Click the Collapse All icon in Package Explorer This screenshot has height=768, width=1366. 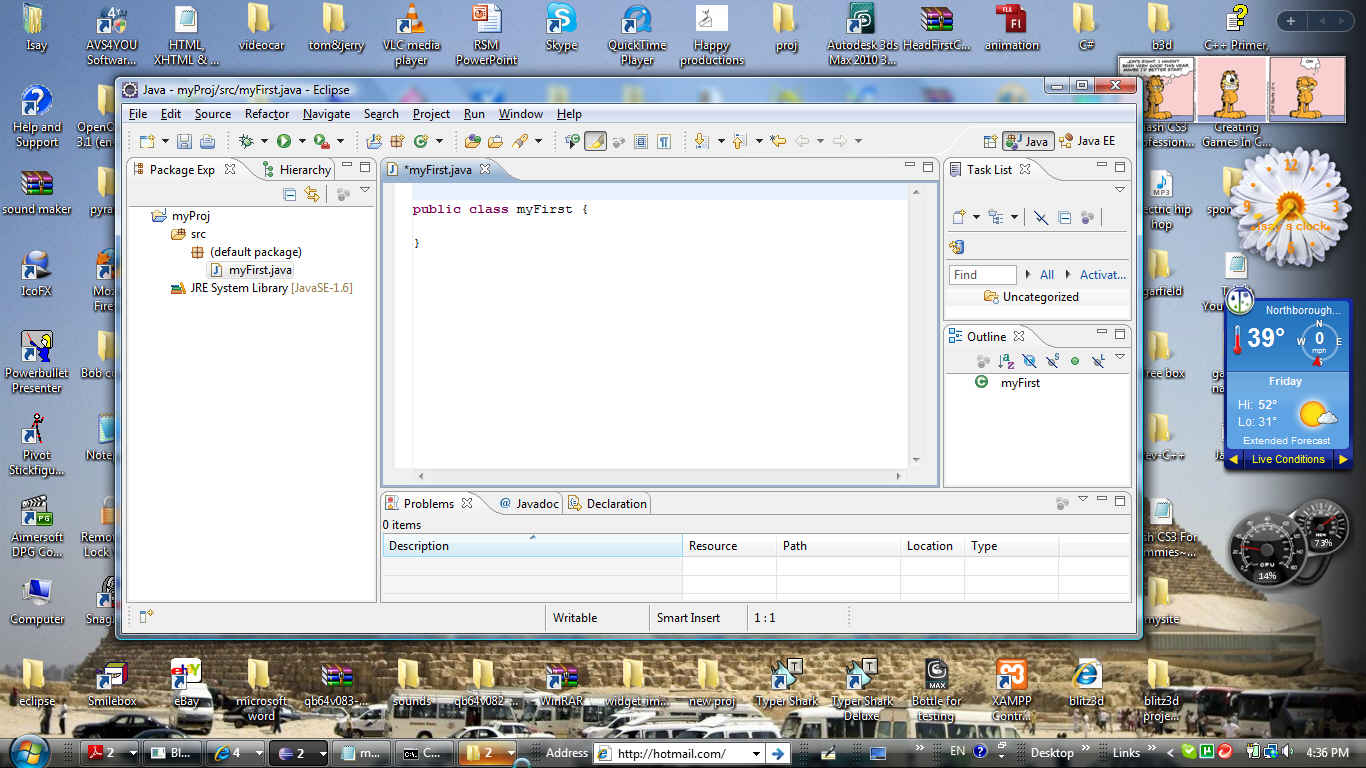click(x=290, y=195)
